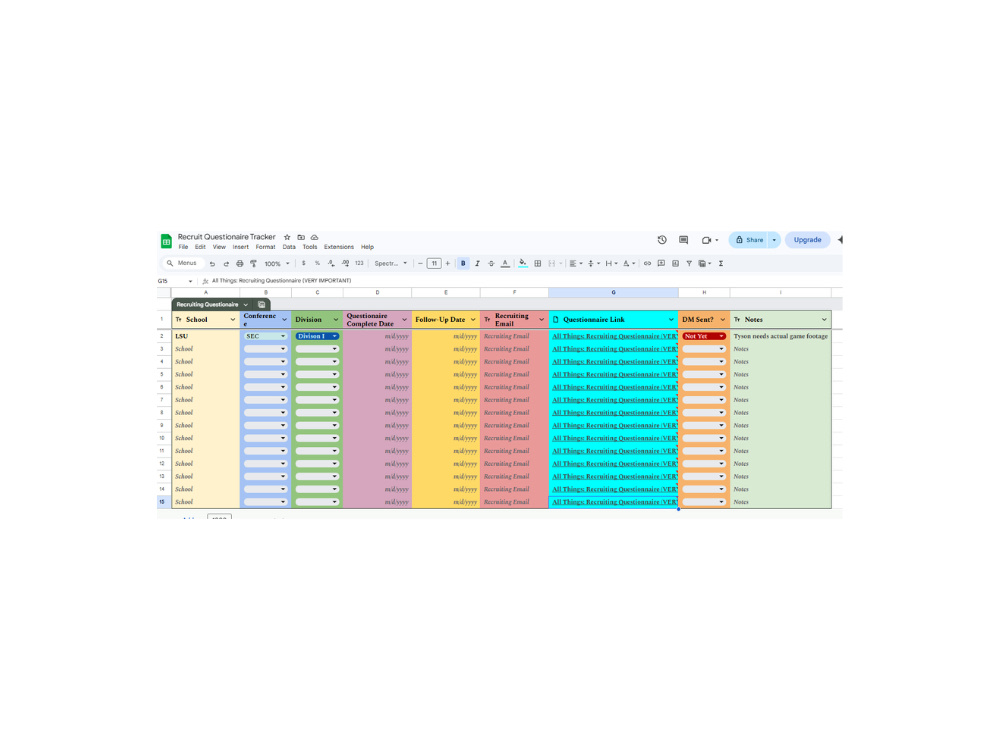This screenshot has width=1000, height=750.
Task: Open the View menu
Action: point(219,247)
